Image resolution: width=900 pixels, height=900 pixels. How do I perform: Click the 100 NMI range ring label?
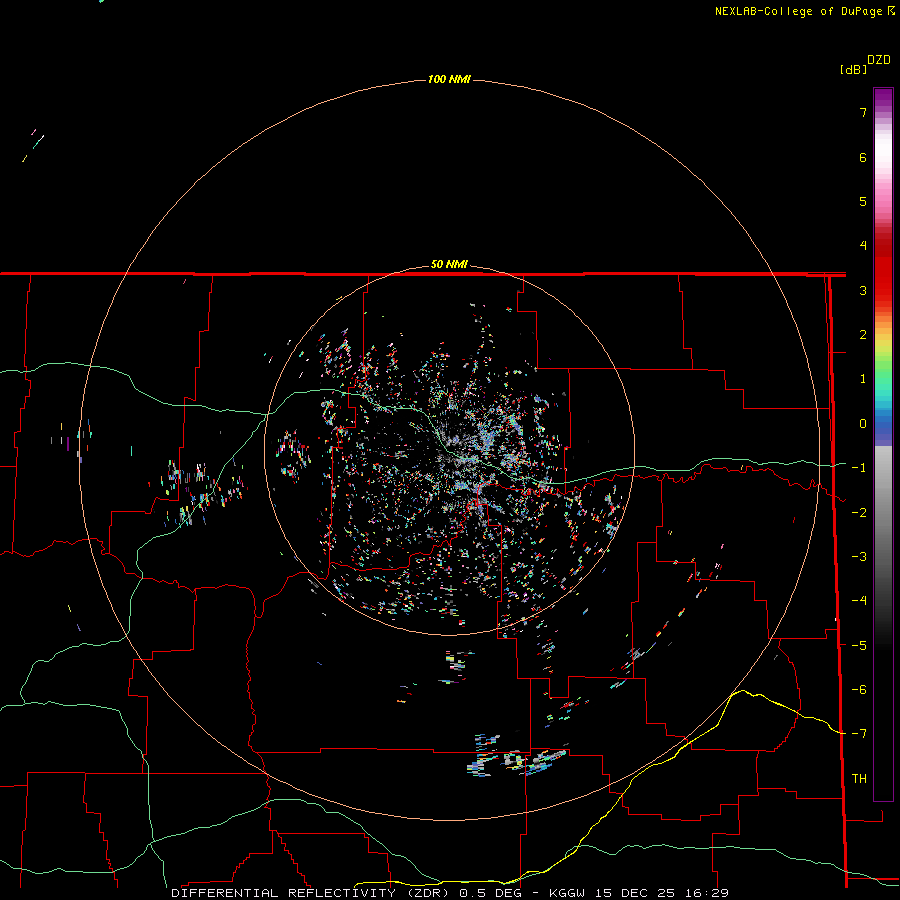point(449,79)
